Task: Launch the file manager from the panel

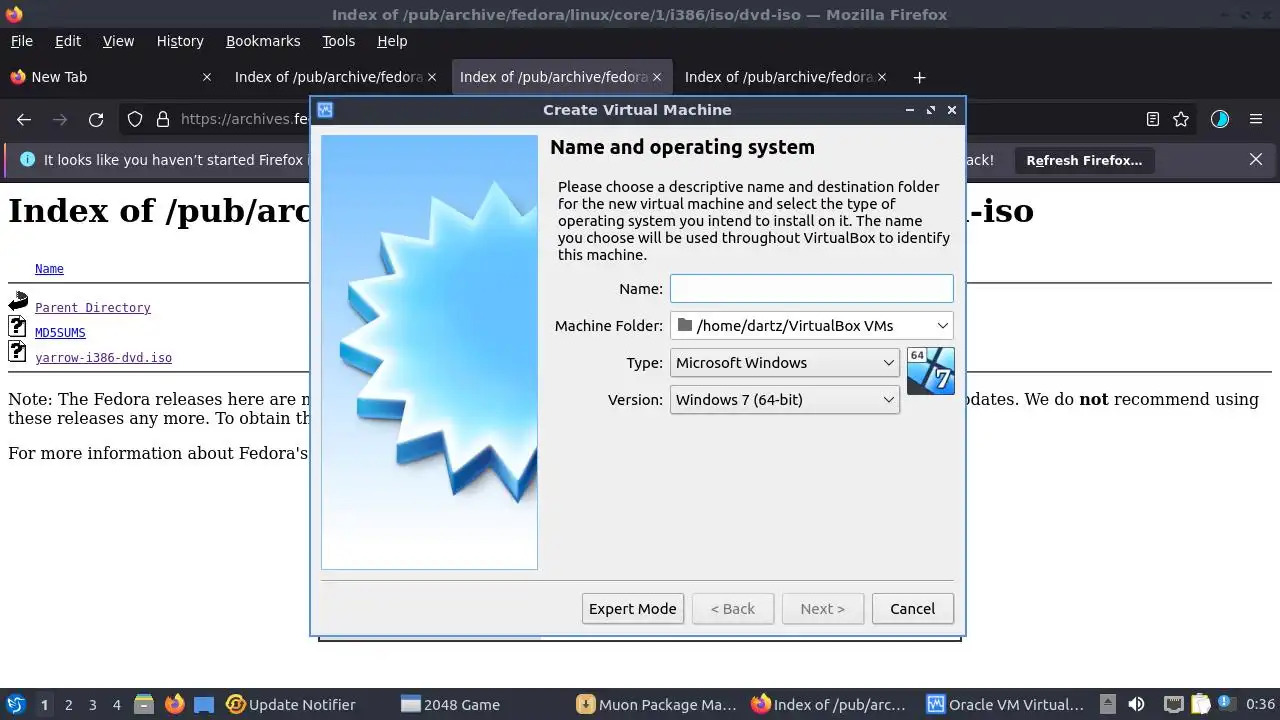Action: [x=143, y=705]
